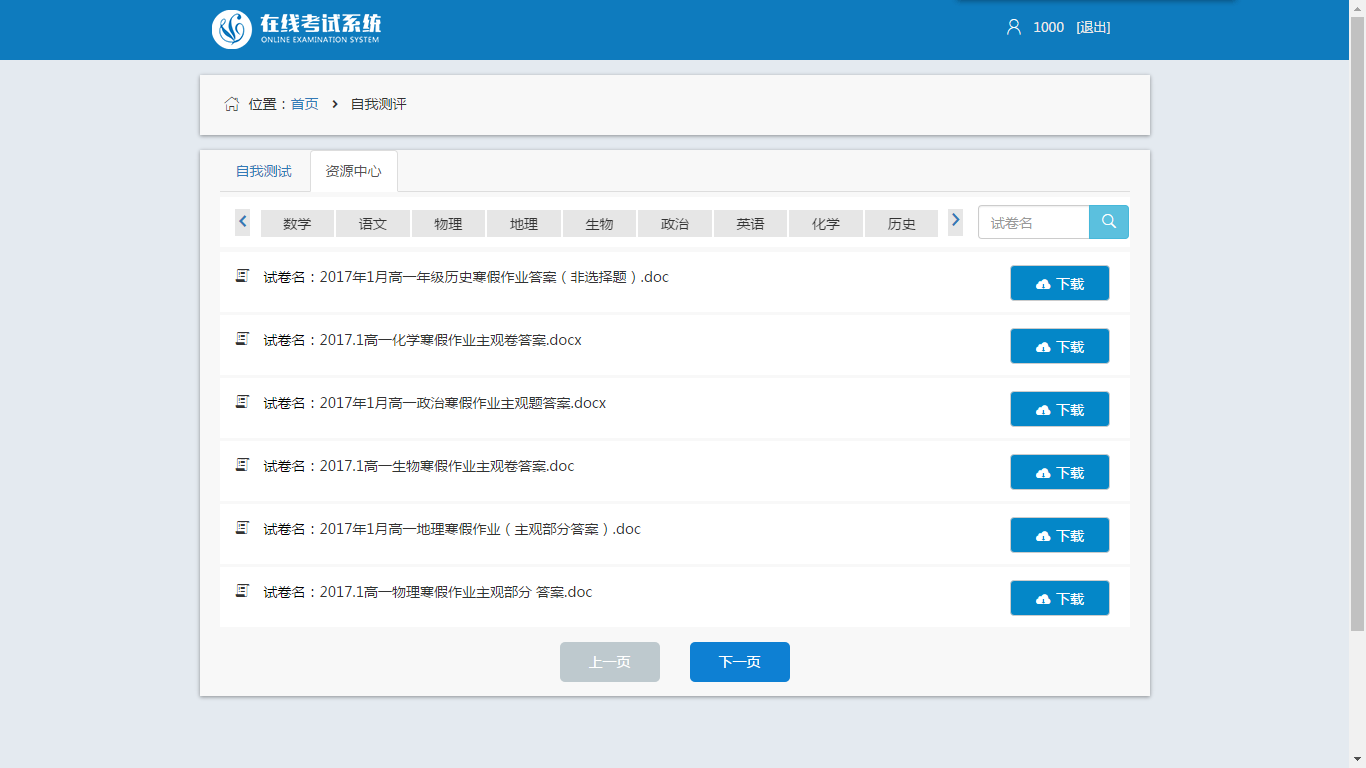Image resolution: width=1366 pixels, height=768 pixels.
Task: Go to next page with 下一页
Action: coord(739,662)
